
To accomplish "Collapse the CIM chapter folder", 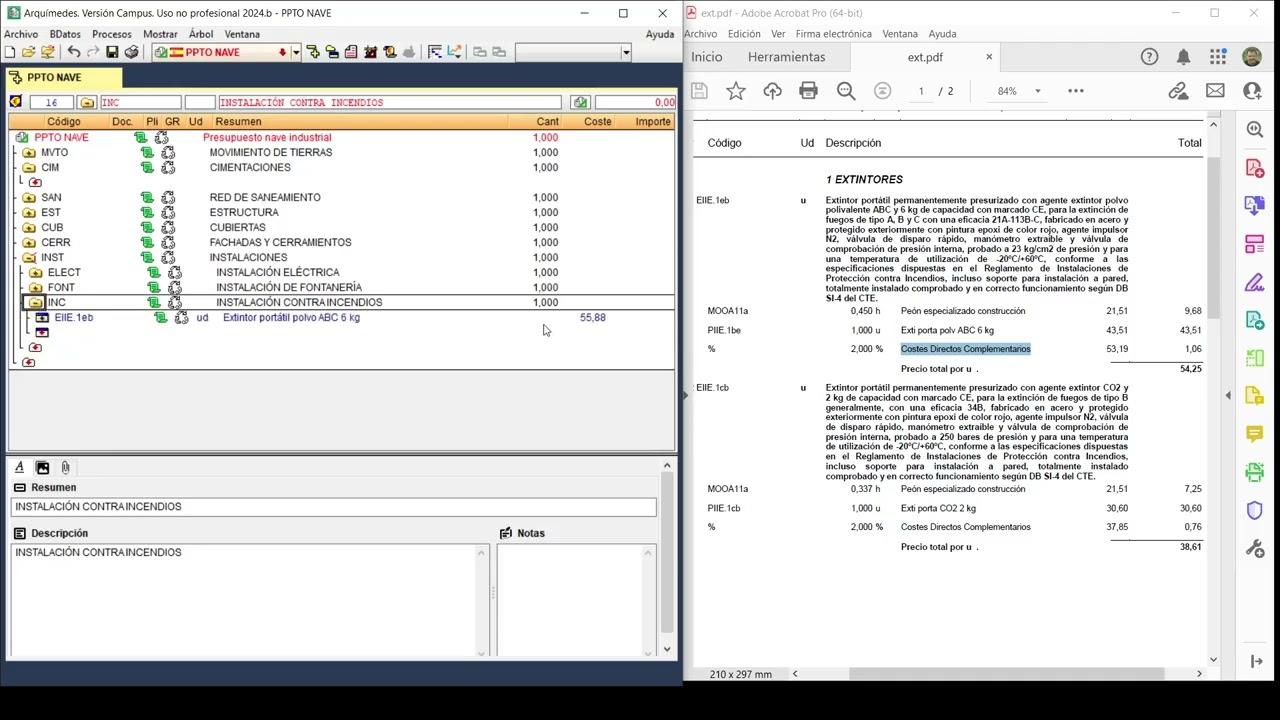I will (29, 168).
